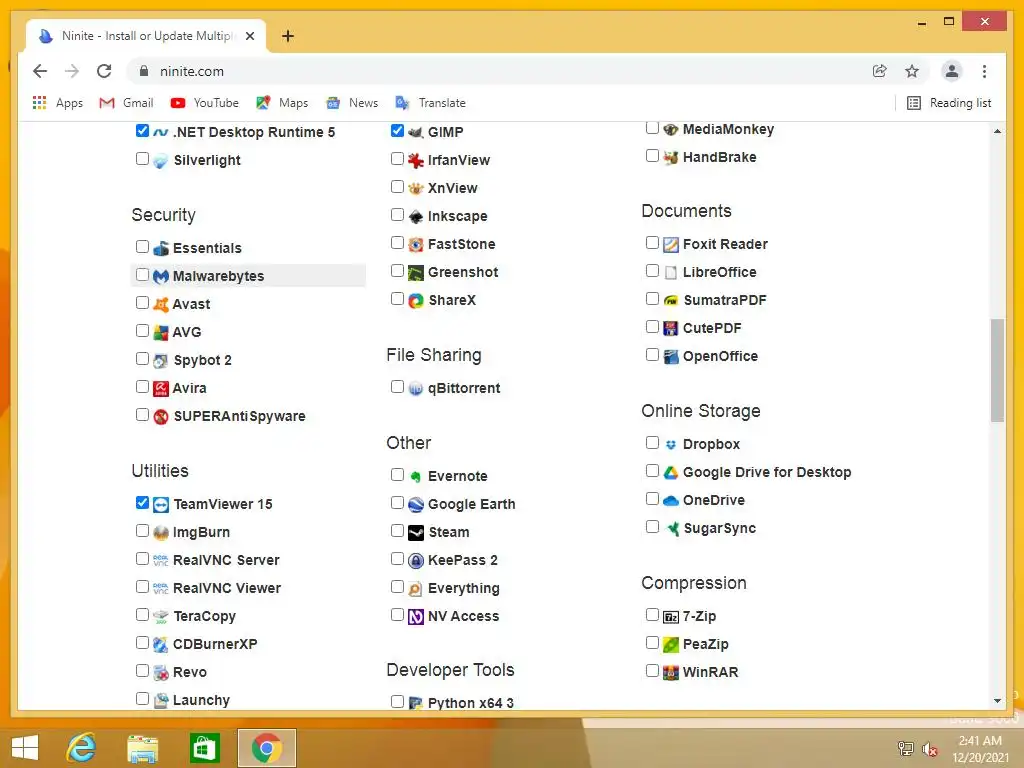Image resolution: width=1024 pixels, height=768 pixels.
Task: Click the Avira red icon
Action: (161, 389)
